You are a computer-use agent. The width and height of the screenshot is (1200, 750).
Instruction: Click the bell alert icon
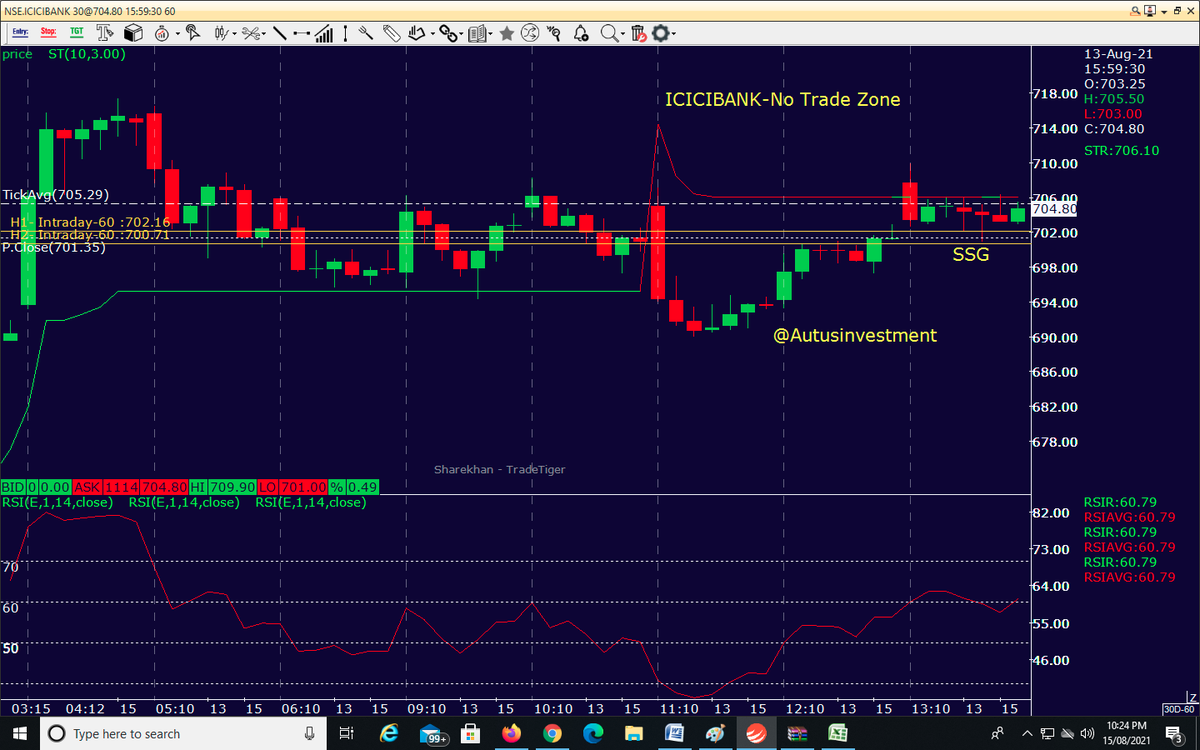(x=581, y=33)
